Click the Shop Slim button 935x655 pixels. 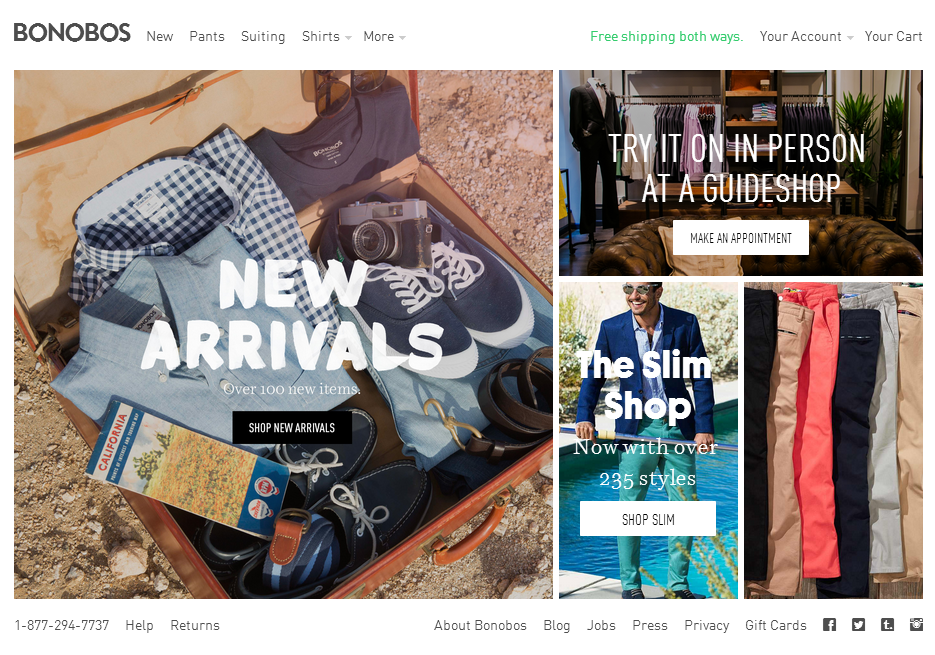pos(648,519)
